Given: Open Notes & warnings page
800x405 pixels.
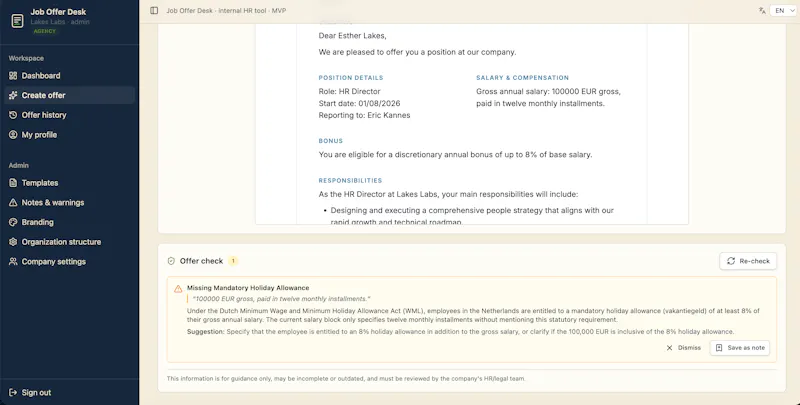Looking at the screenshot, I should pyautogui.click(x=69, y=202).
